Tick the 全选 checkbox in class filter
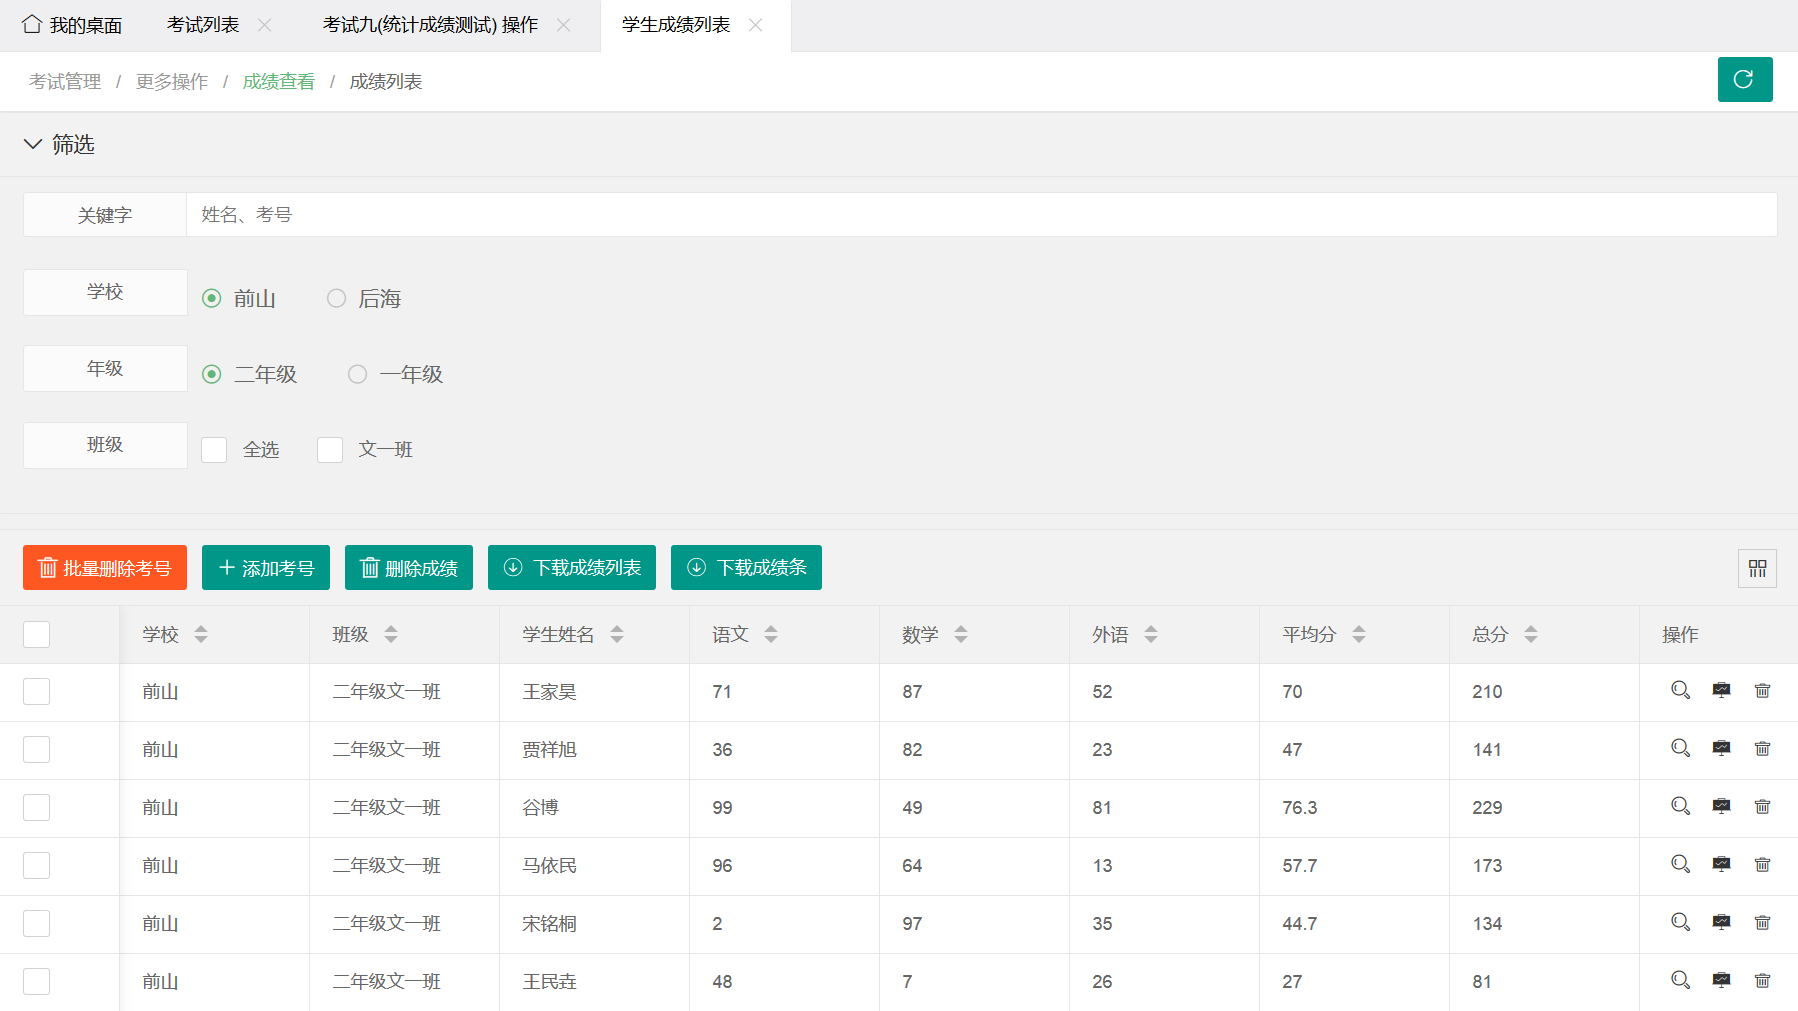Viewport: 1798px width, 1011px height. pyautogui.click(x=214, y=450)
